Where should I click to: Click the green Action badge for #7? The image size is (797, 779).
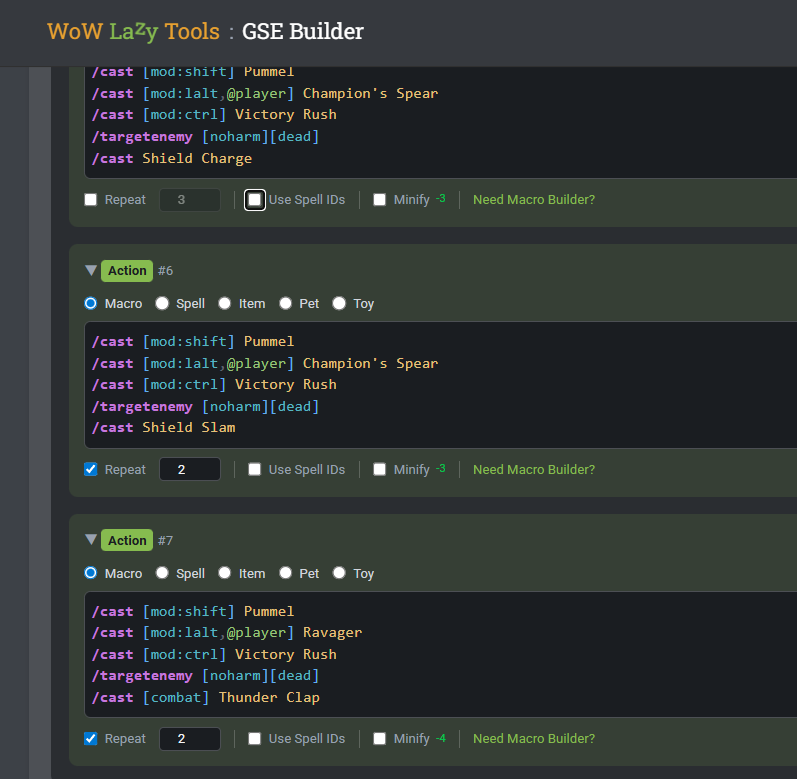[127, 540]
